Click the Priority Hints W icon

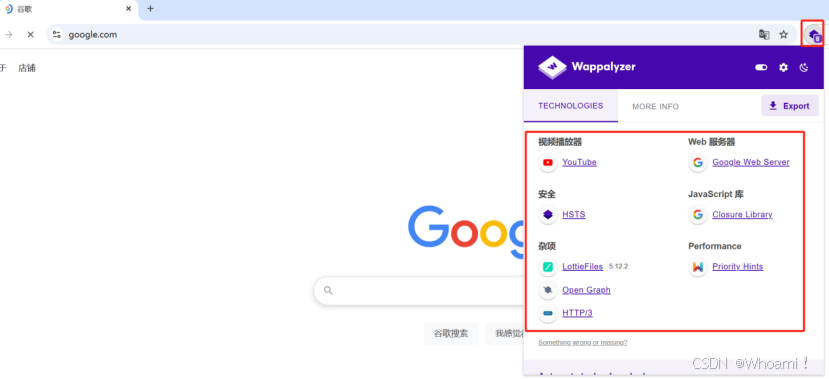698,267
